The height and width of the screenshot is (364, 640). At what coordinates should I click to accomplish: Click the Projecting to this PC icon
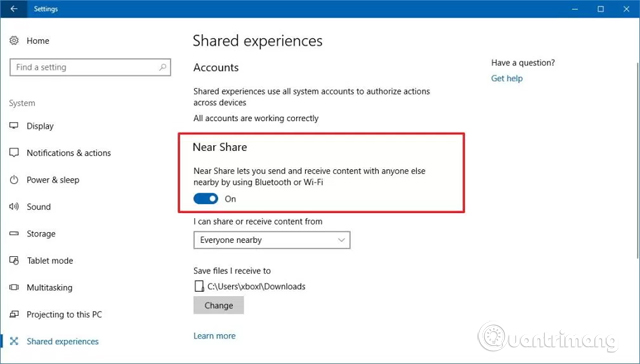(14, 314)
